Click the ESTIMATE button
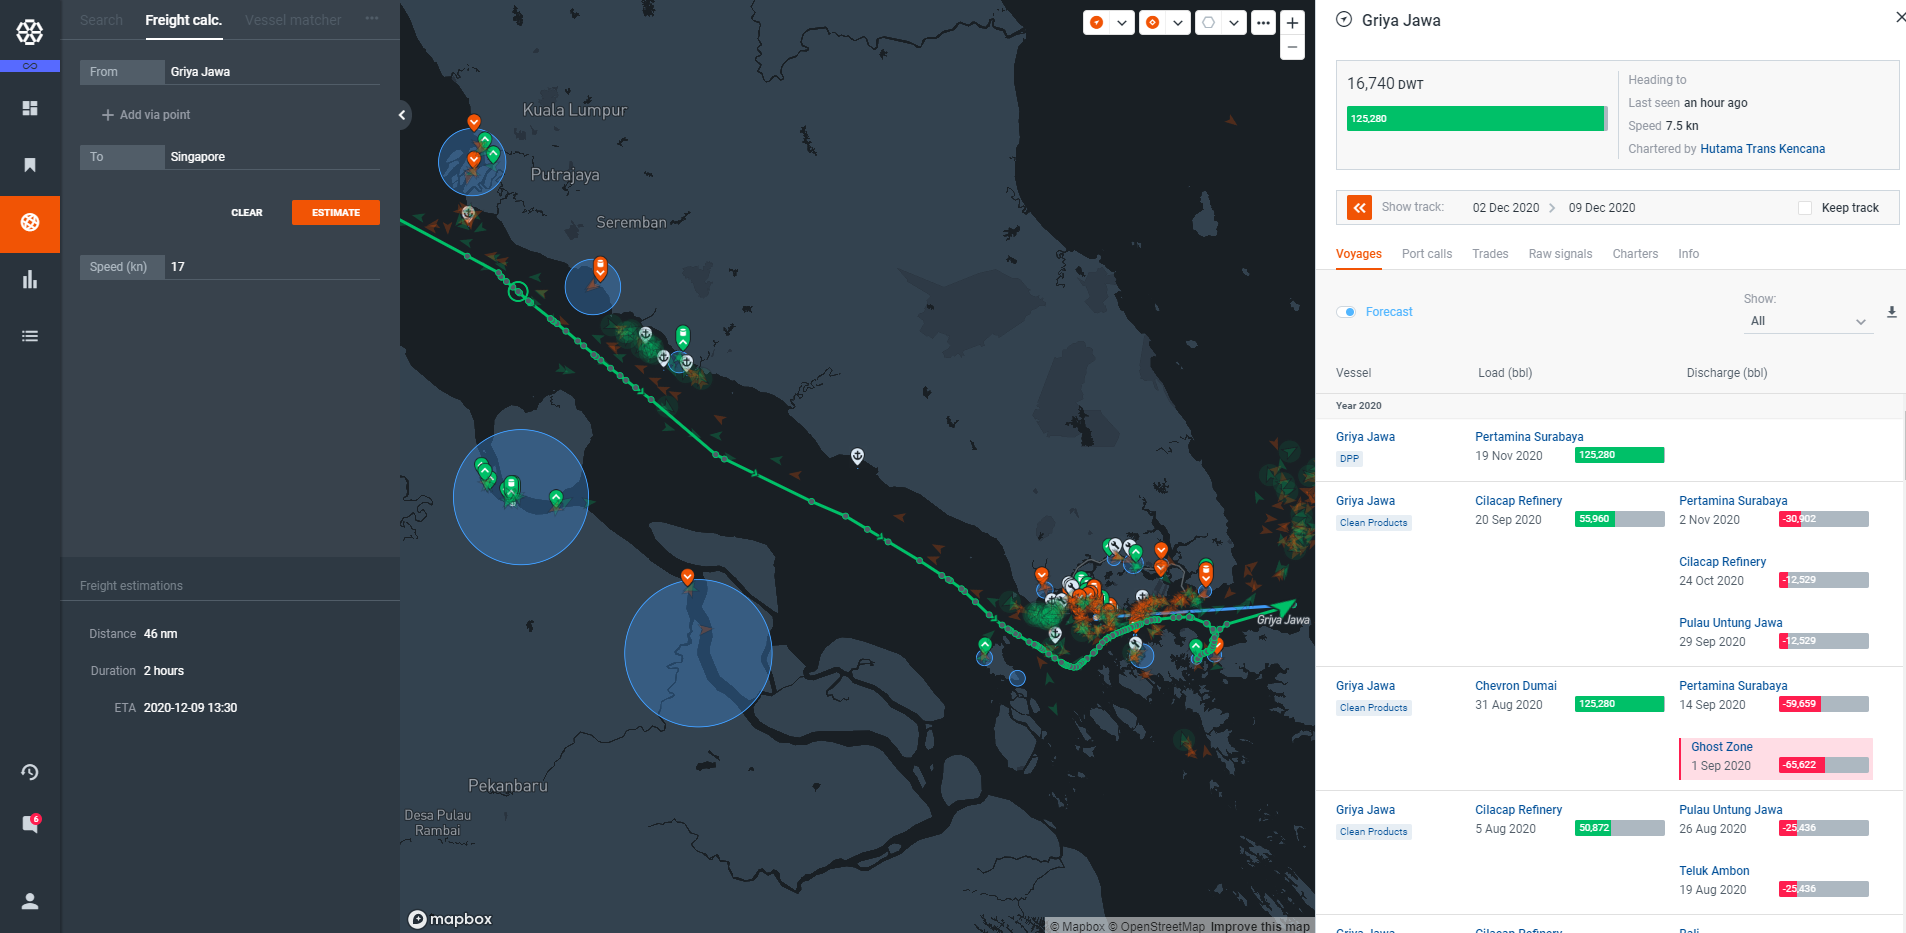Screen dimensions: 1906x933 pos(336,213)
